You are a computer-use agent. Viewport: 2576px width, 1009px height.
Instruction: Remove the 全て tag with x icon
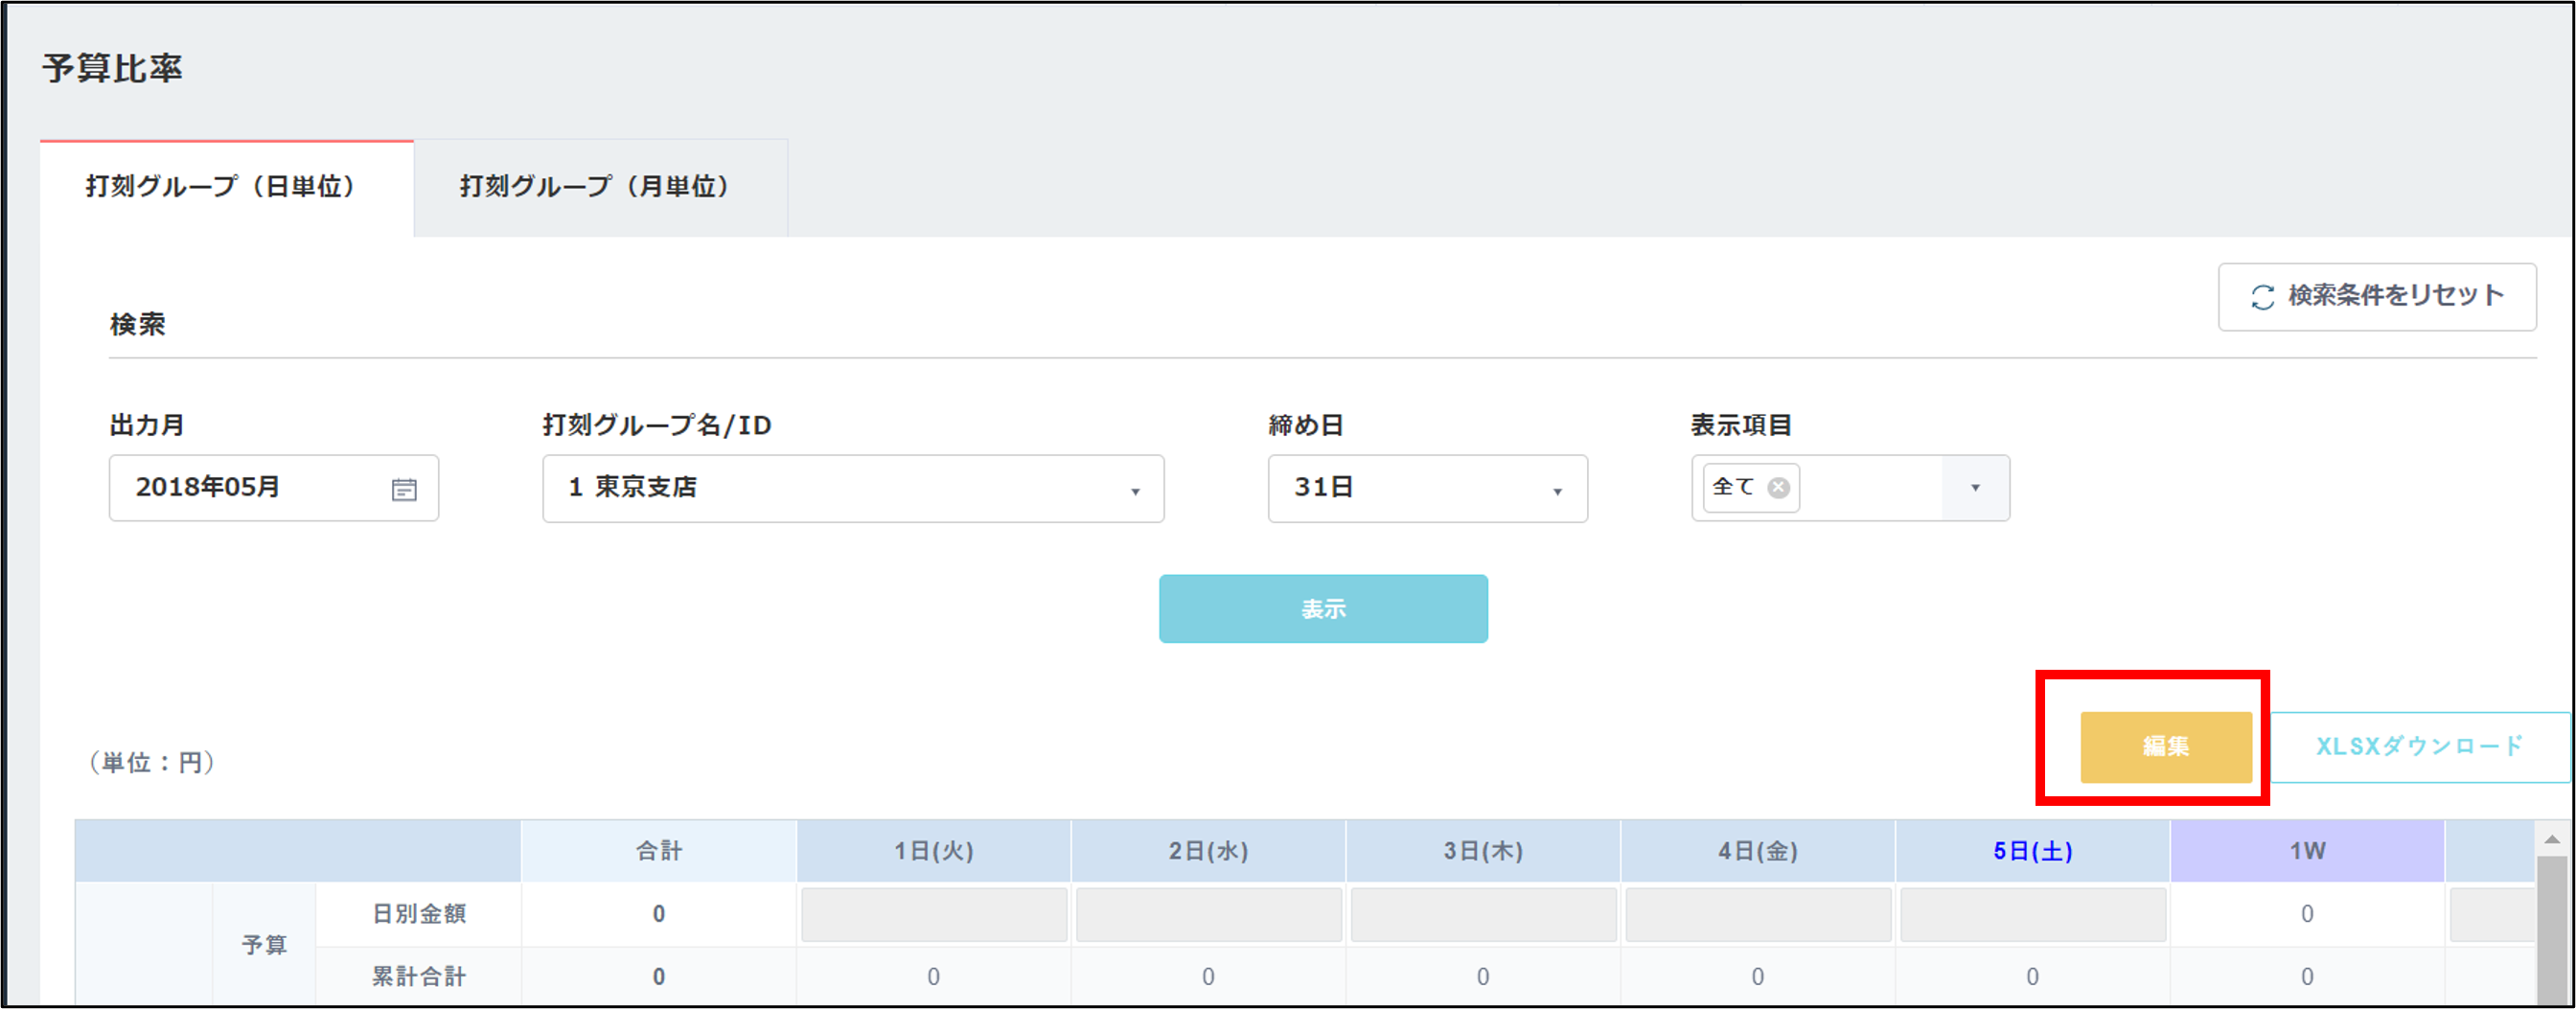(1778, 487)
